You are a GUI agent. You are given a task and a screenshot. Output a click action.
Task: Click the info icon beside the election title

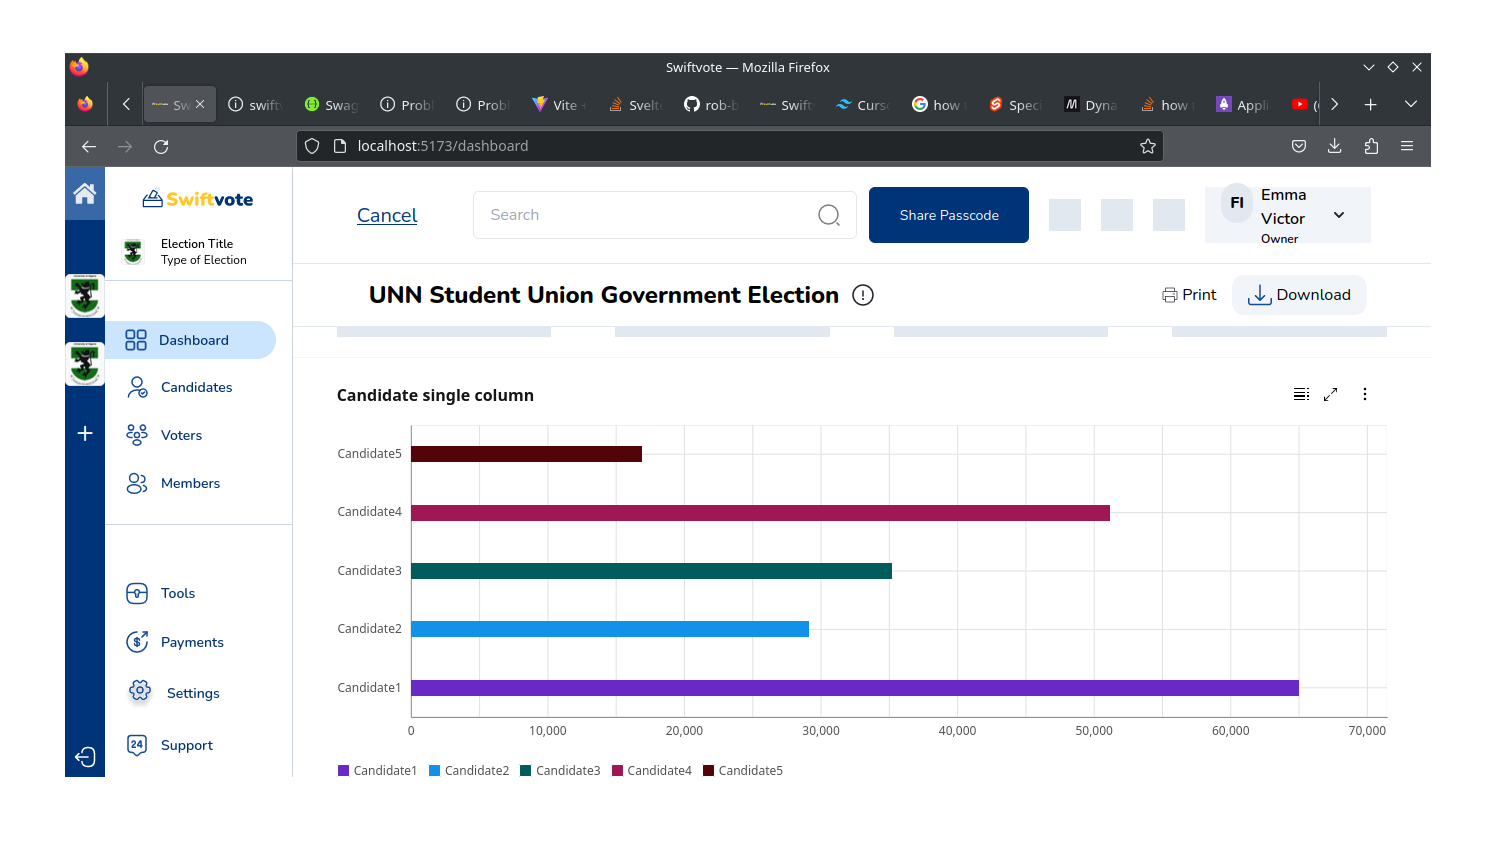[x=862, y=295]
